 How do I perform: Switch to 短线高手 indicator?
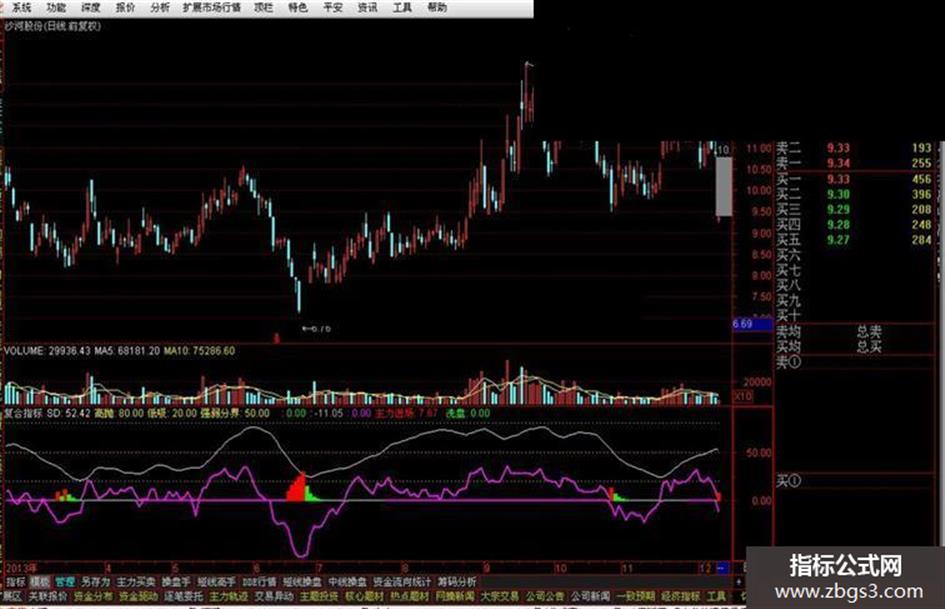pos(216,582)
